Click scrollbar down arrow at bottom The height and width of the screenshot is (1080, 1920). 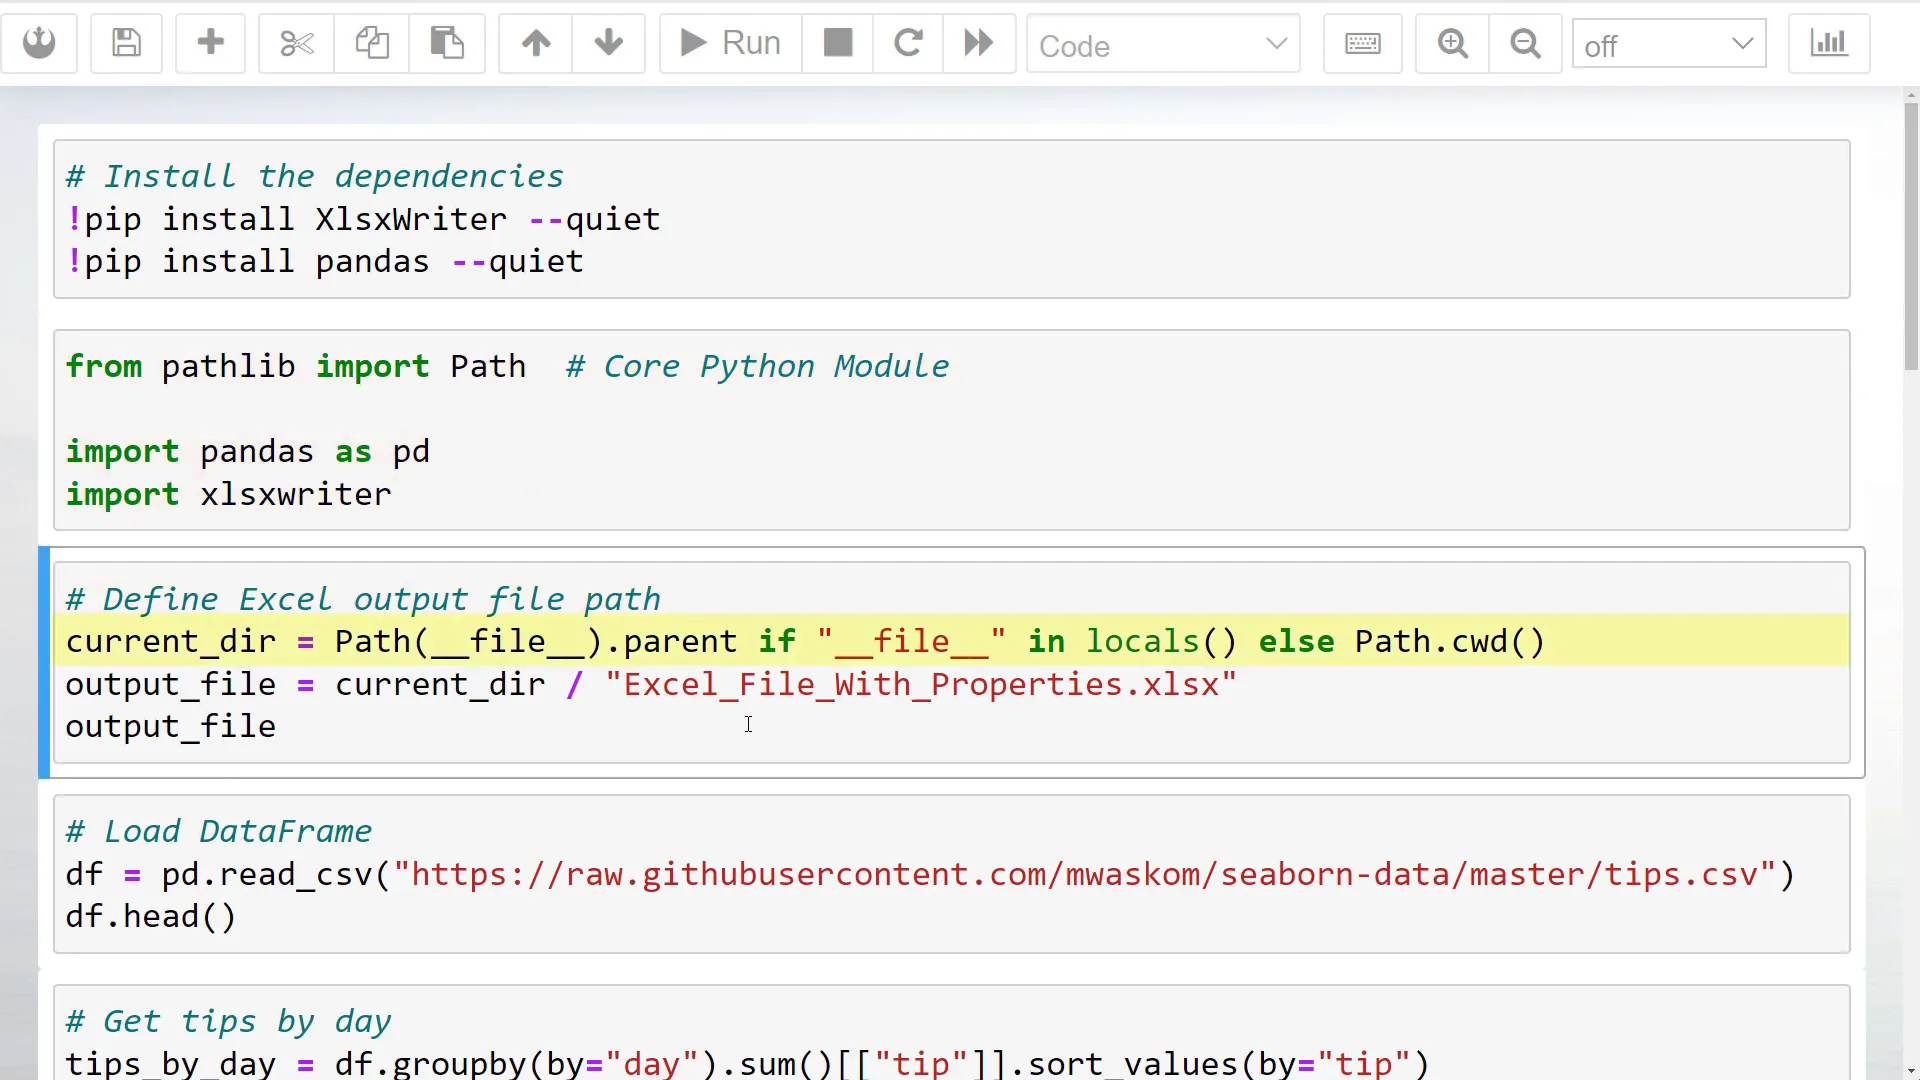point(1911,1071)
